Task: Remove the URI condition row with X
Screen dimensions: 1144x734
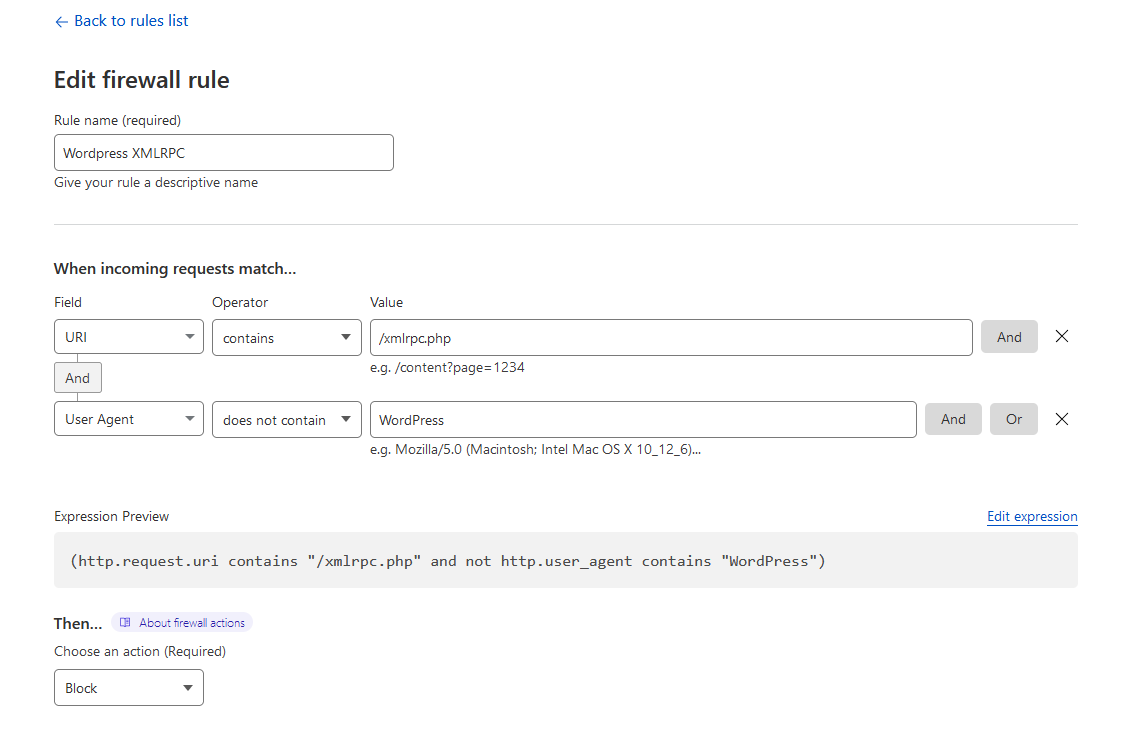Action: click(1062, 336)
